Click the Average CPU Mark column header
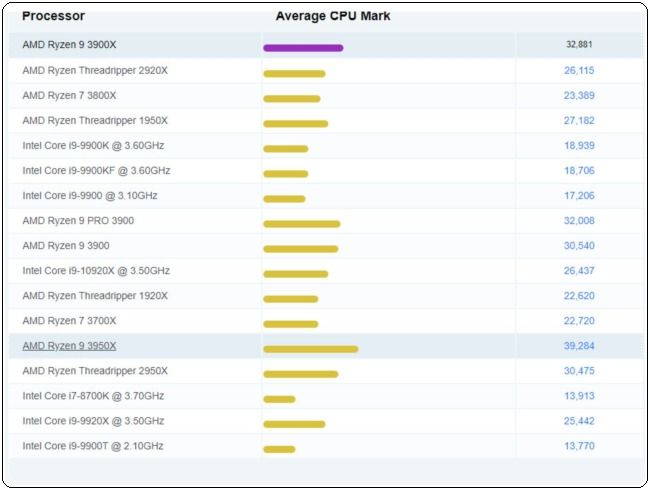The image size is (650, 490). [x=333, y=16]
